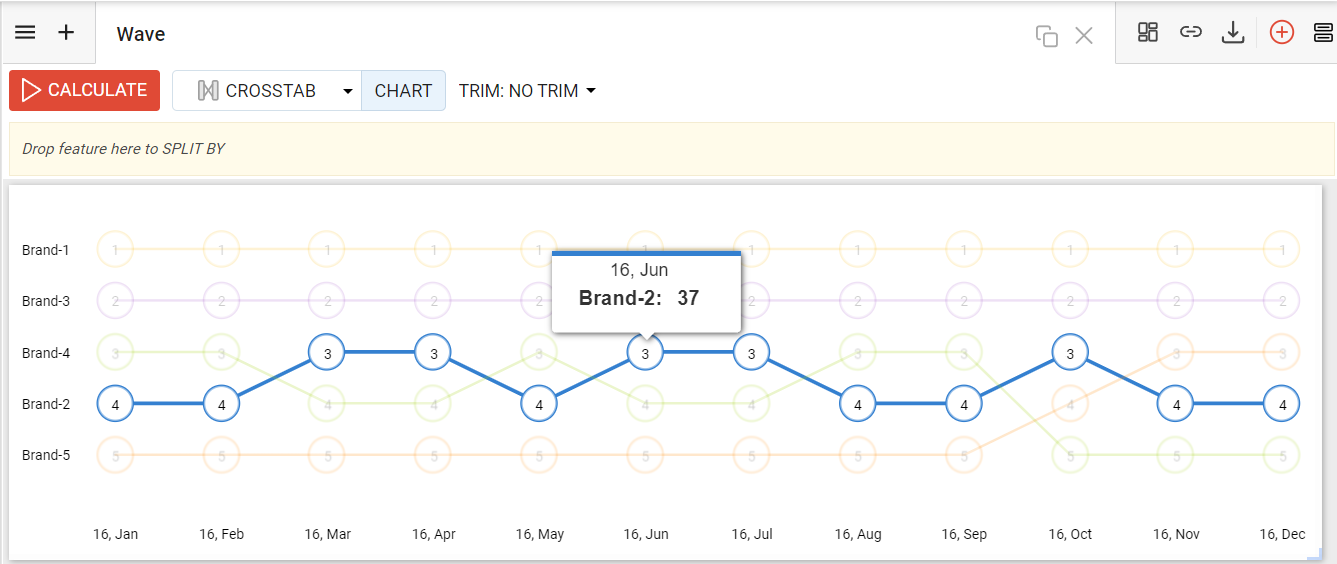The height and width of the screenshot is (564, 1337).
Task: Click the link icon in toolbar
Action: (x=1190, y=33)
